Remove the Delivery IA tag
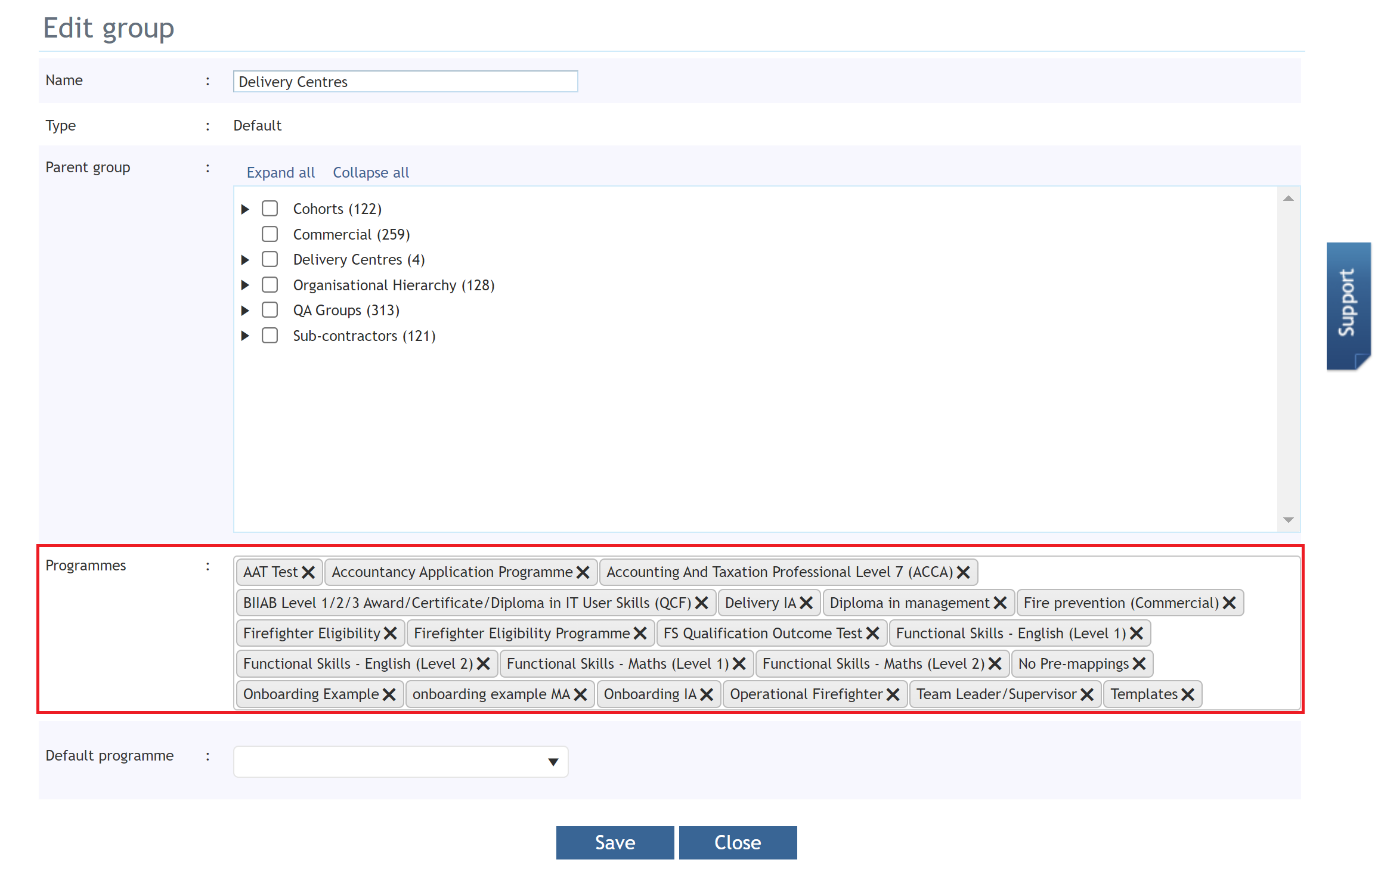The width and height of the screenshot is (1378, 872). click(x=806, y=603)
